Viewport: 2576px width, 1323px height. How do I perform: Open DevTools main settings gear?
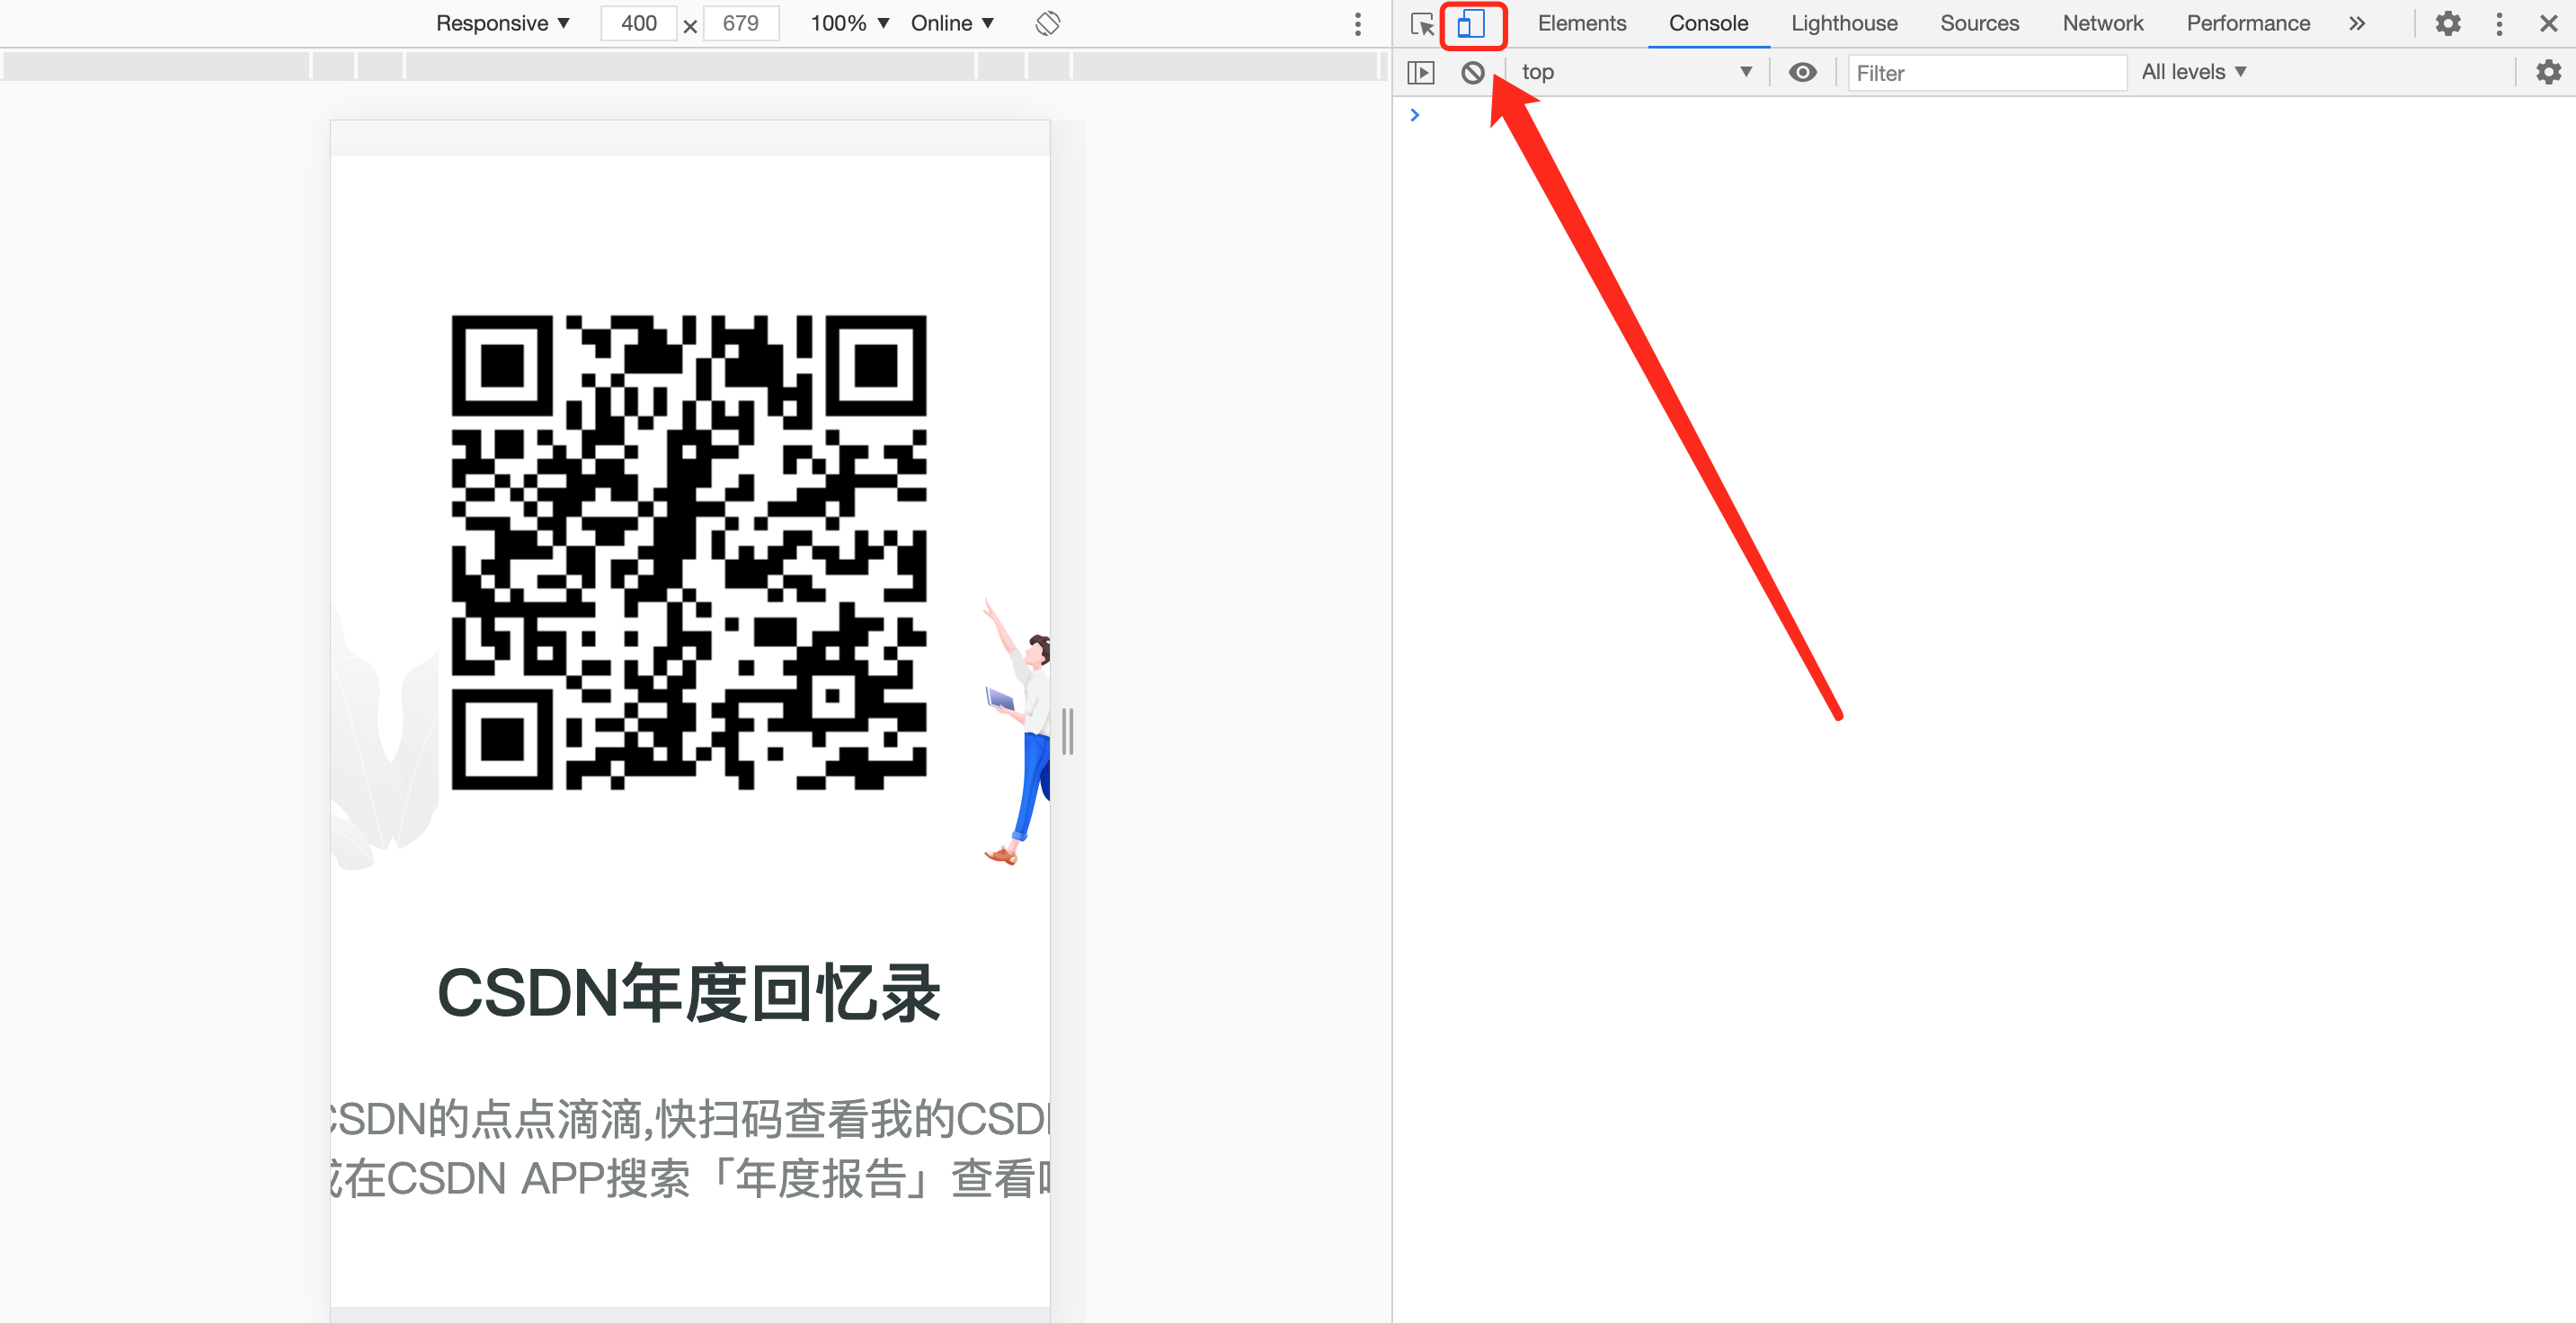click(2447, 23)
